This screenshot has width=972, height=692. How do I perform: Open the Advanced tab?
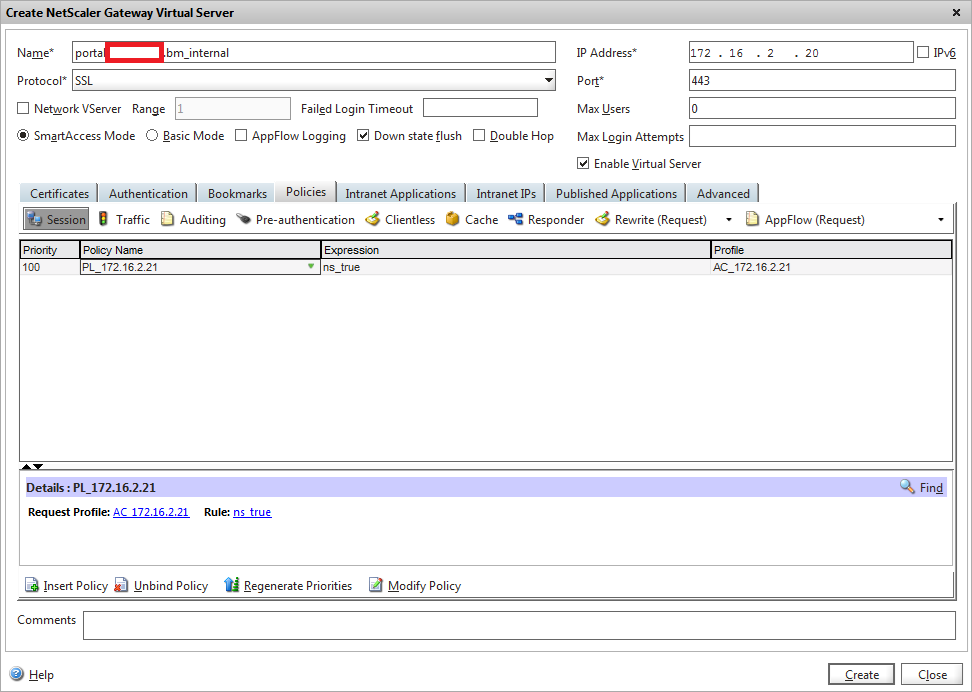coord(723,193)
